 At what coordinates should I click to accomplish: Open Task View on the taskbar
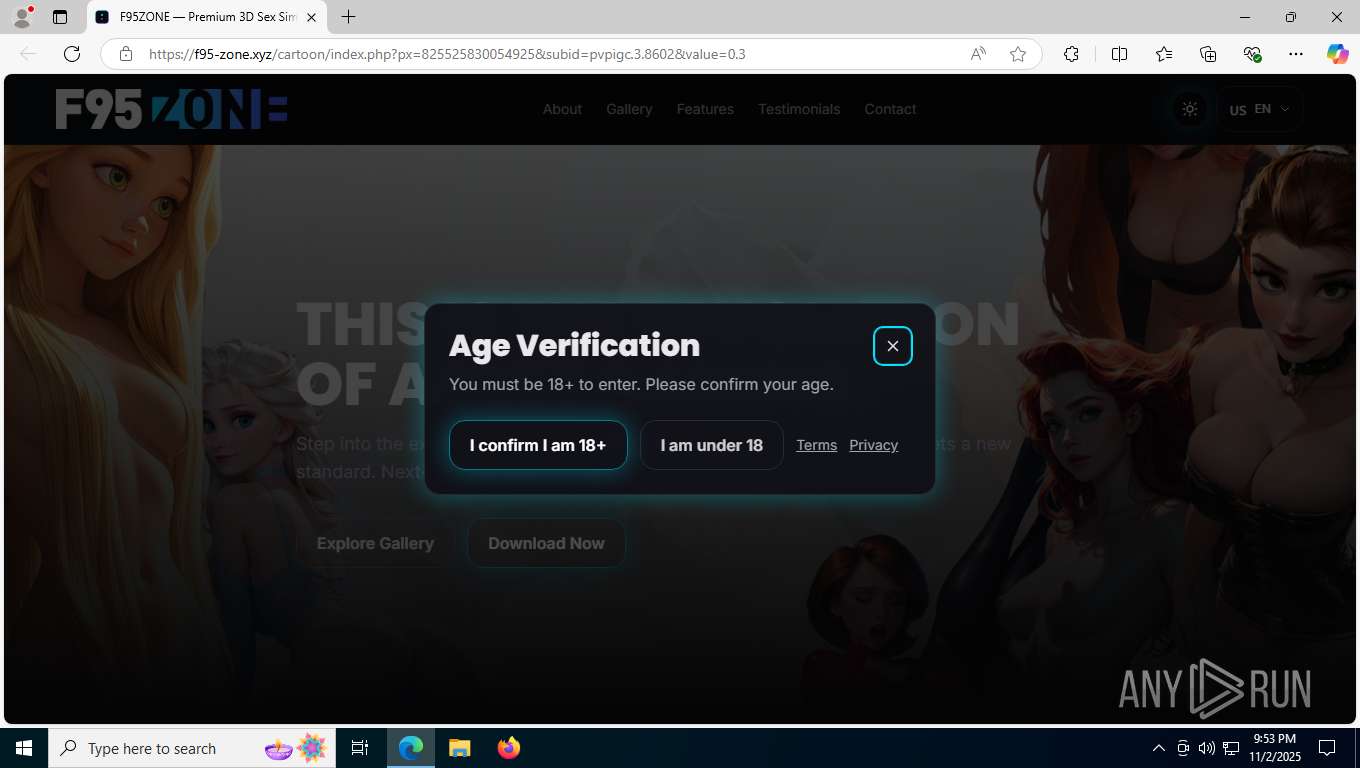pos(360,748)
